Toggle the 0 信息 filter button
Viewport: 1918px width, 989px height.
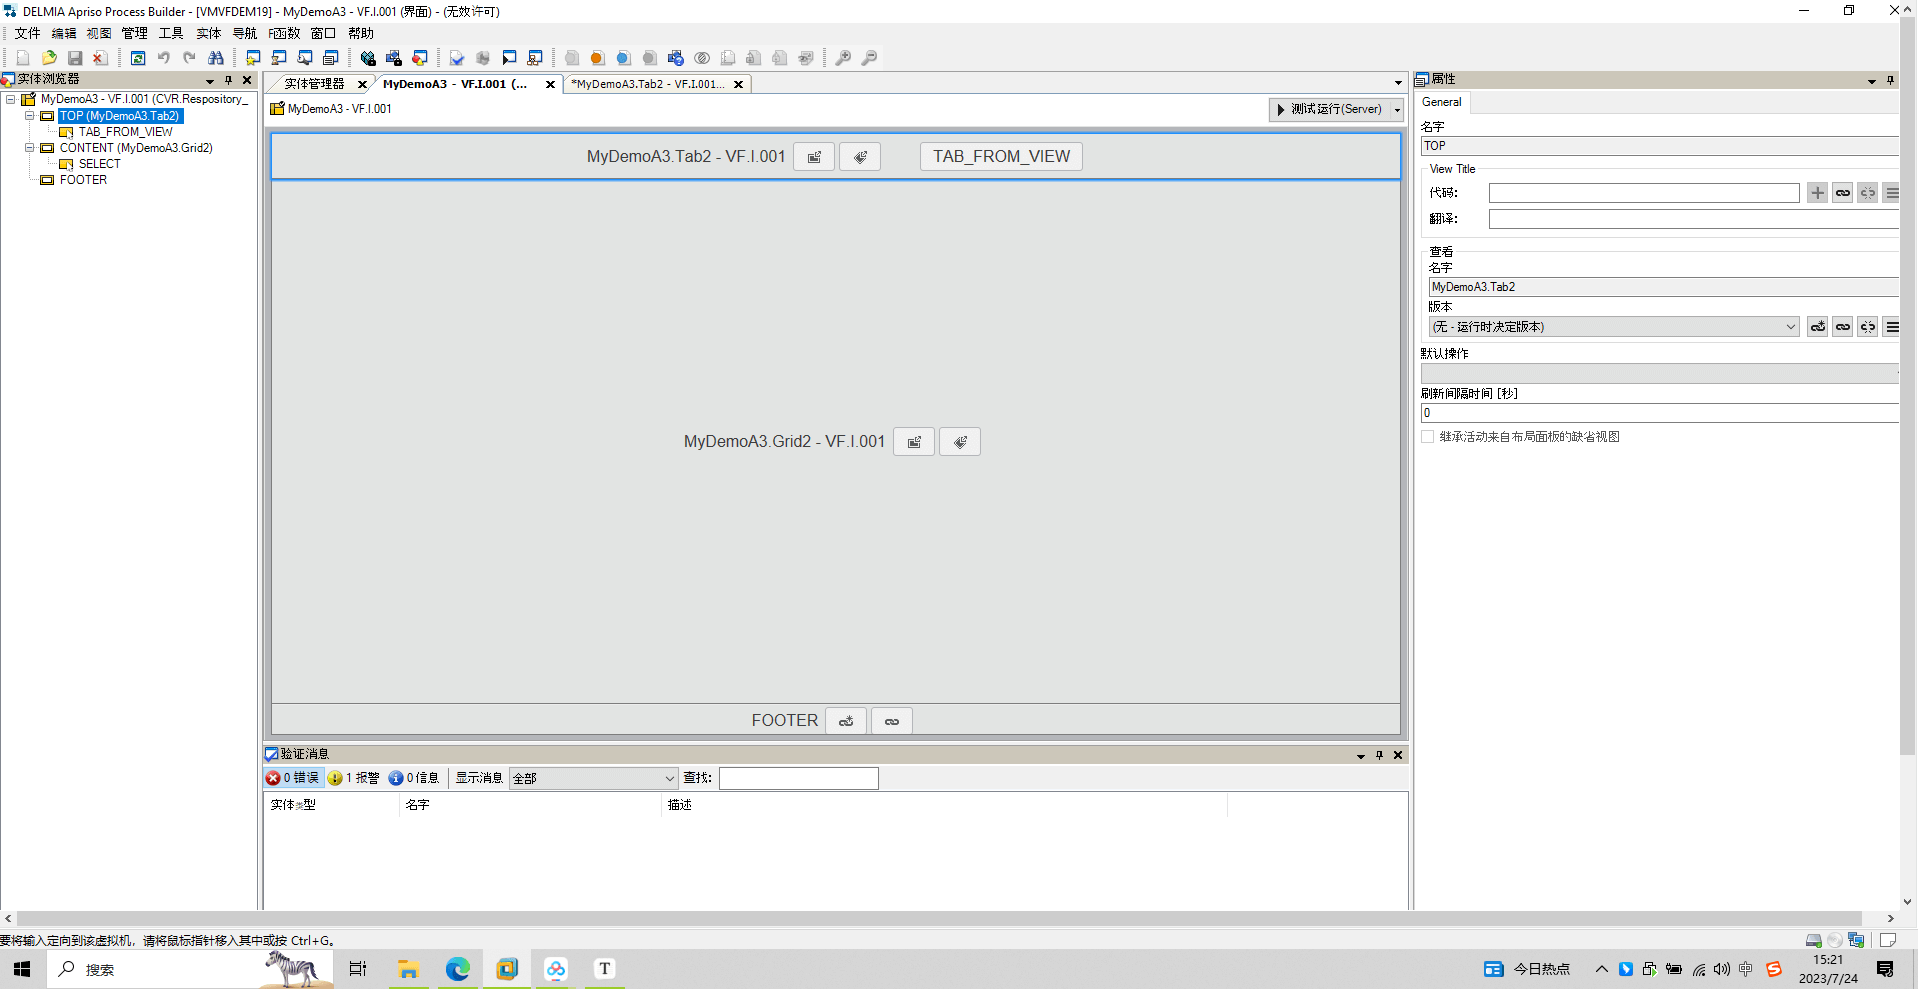pos(414,778)
